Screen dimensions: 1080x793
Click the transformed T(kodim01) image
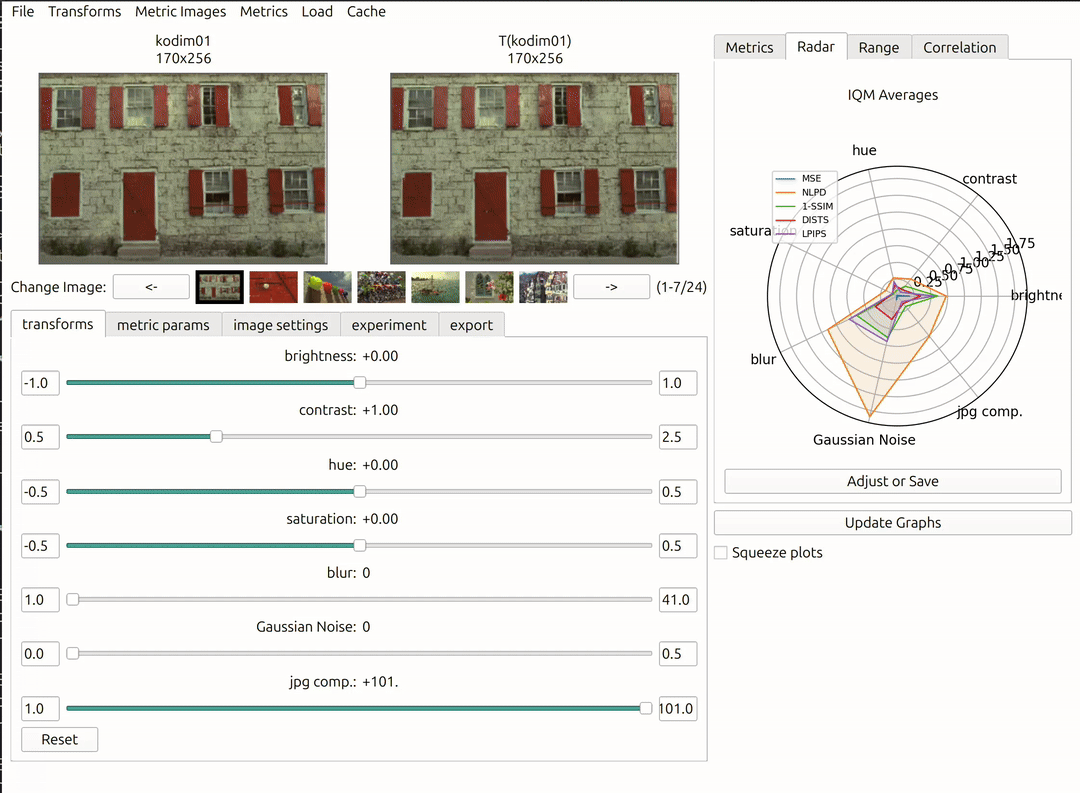[534, 169]
